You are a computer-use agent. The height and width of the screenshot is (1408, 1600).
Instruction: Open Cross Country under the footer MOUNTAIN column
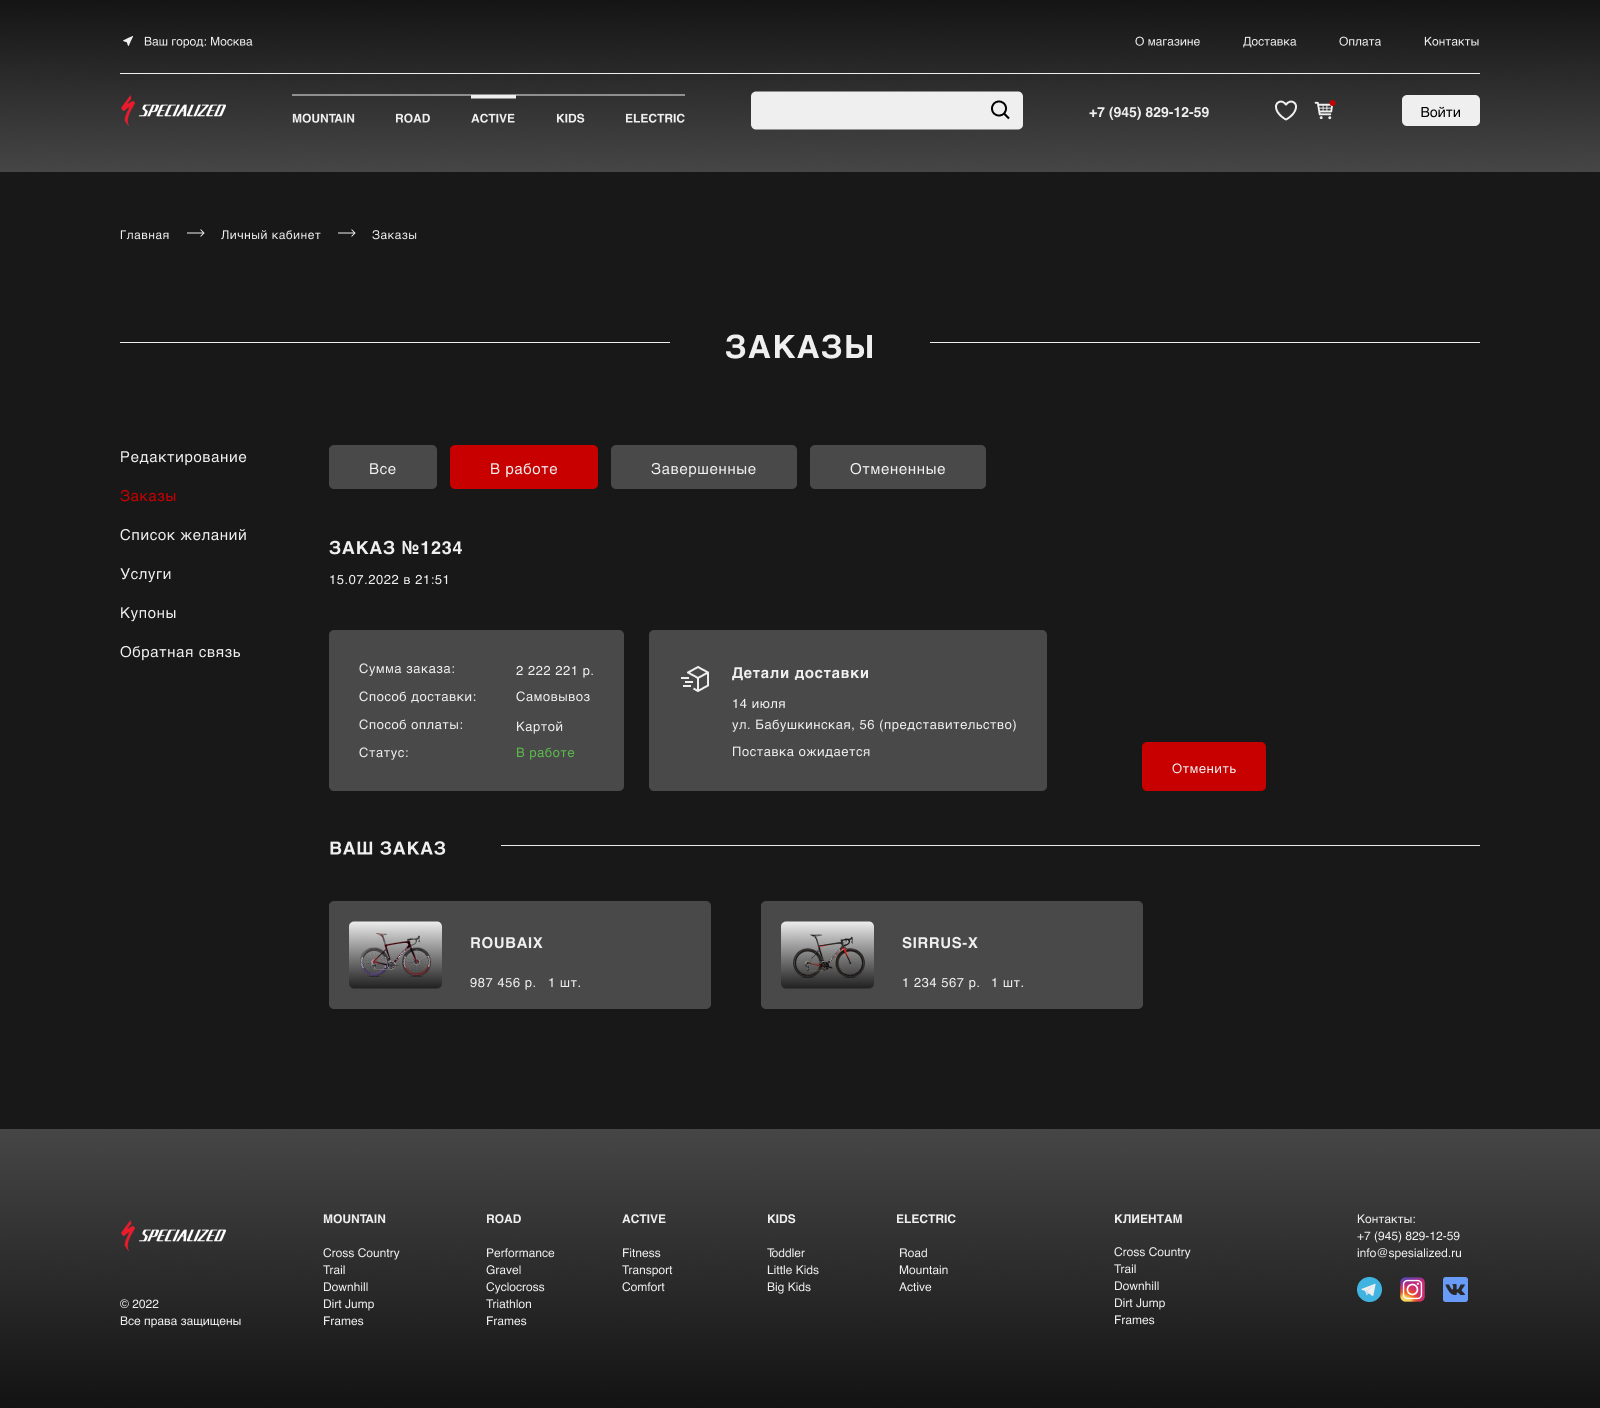pos(361,1253)
